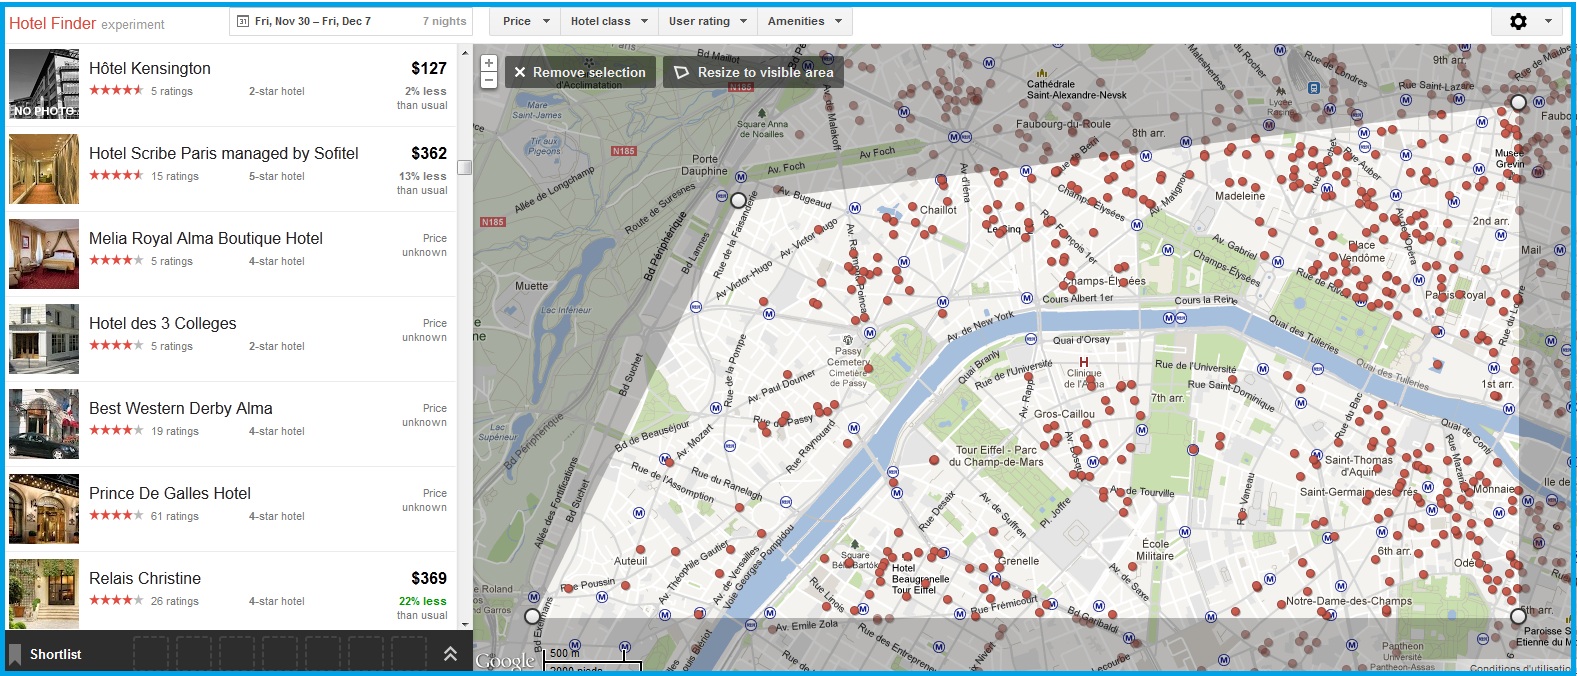Expand the Shortlist panel with the double chevron
This screenshot has width=1577, height=676.
pos(450,654)
